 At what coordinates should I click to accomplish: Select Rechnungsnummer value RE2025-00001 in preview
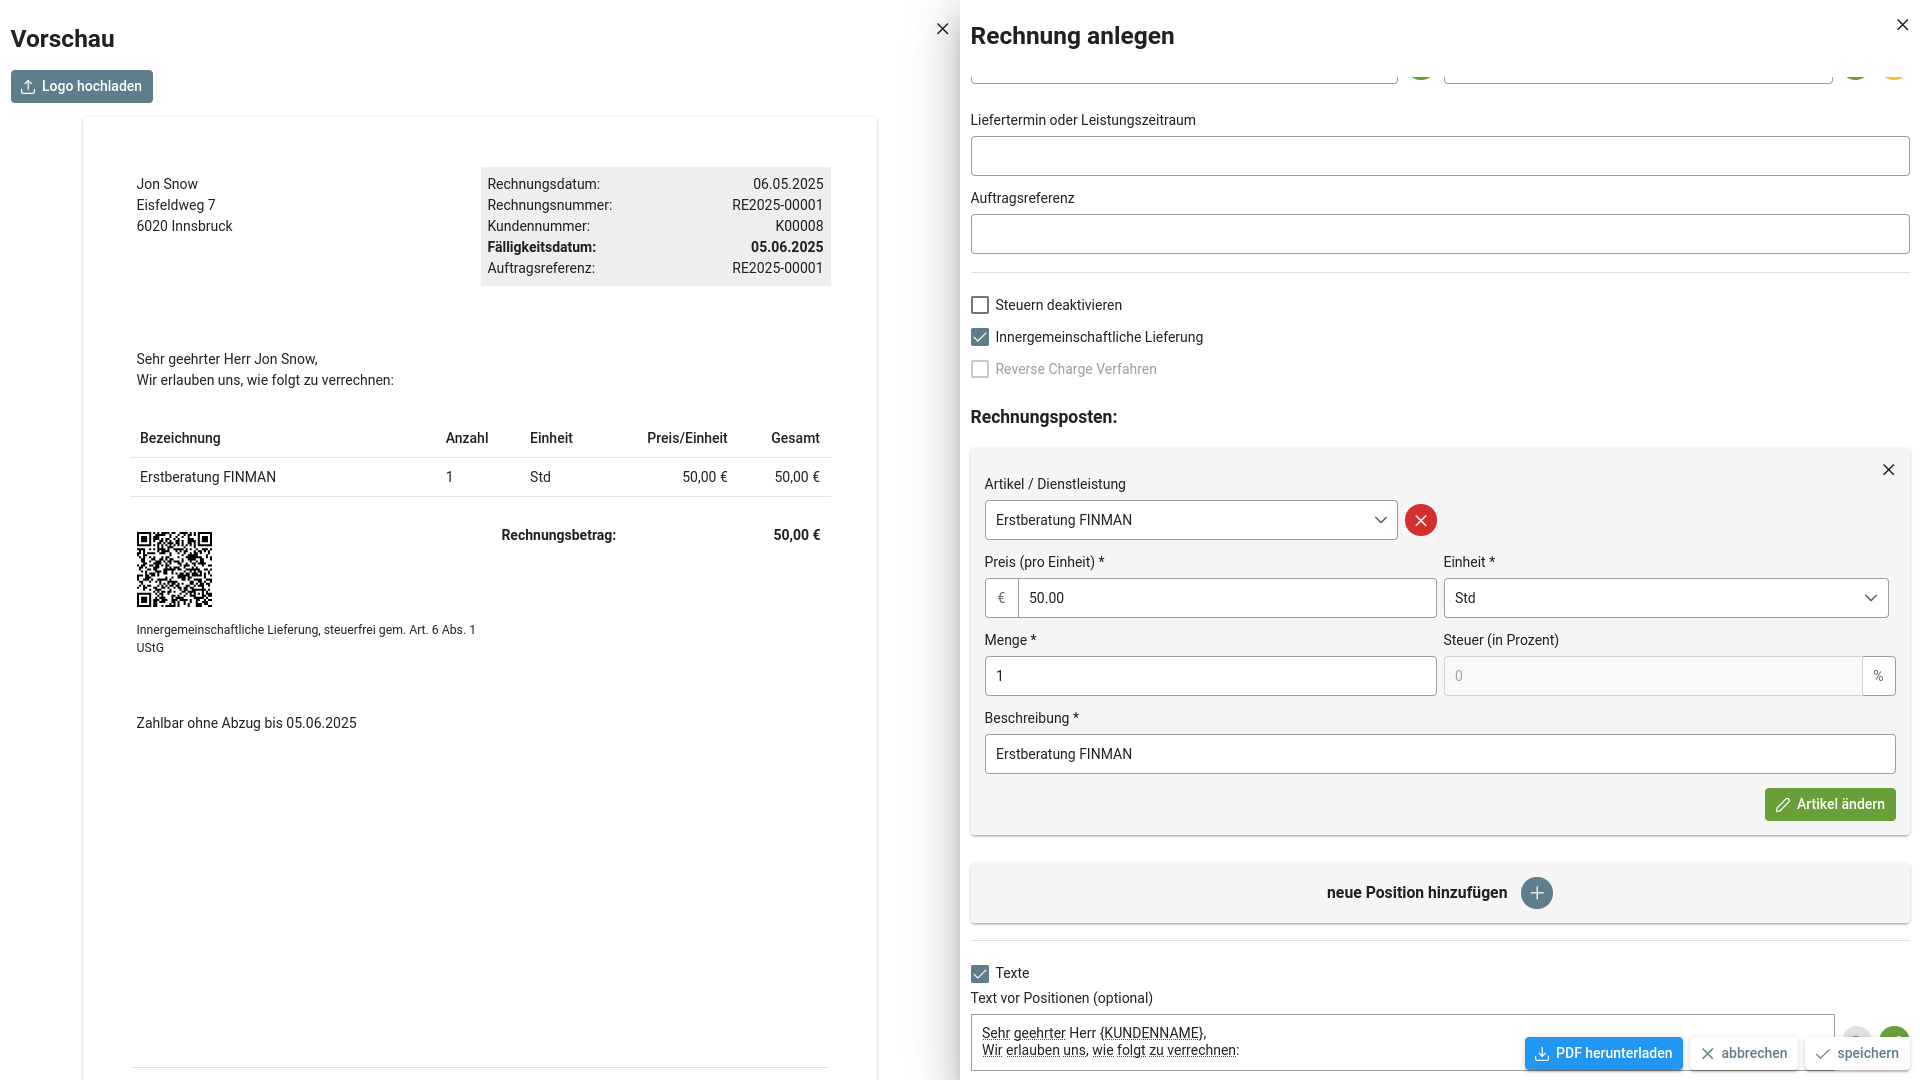pyautogui.click(x=777, y=205)
